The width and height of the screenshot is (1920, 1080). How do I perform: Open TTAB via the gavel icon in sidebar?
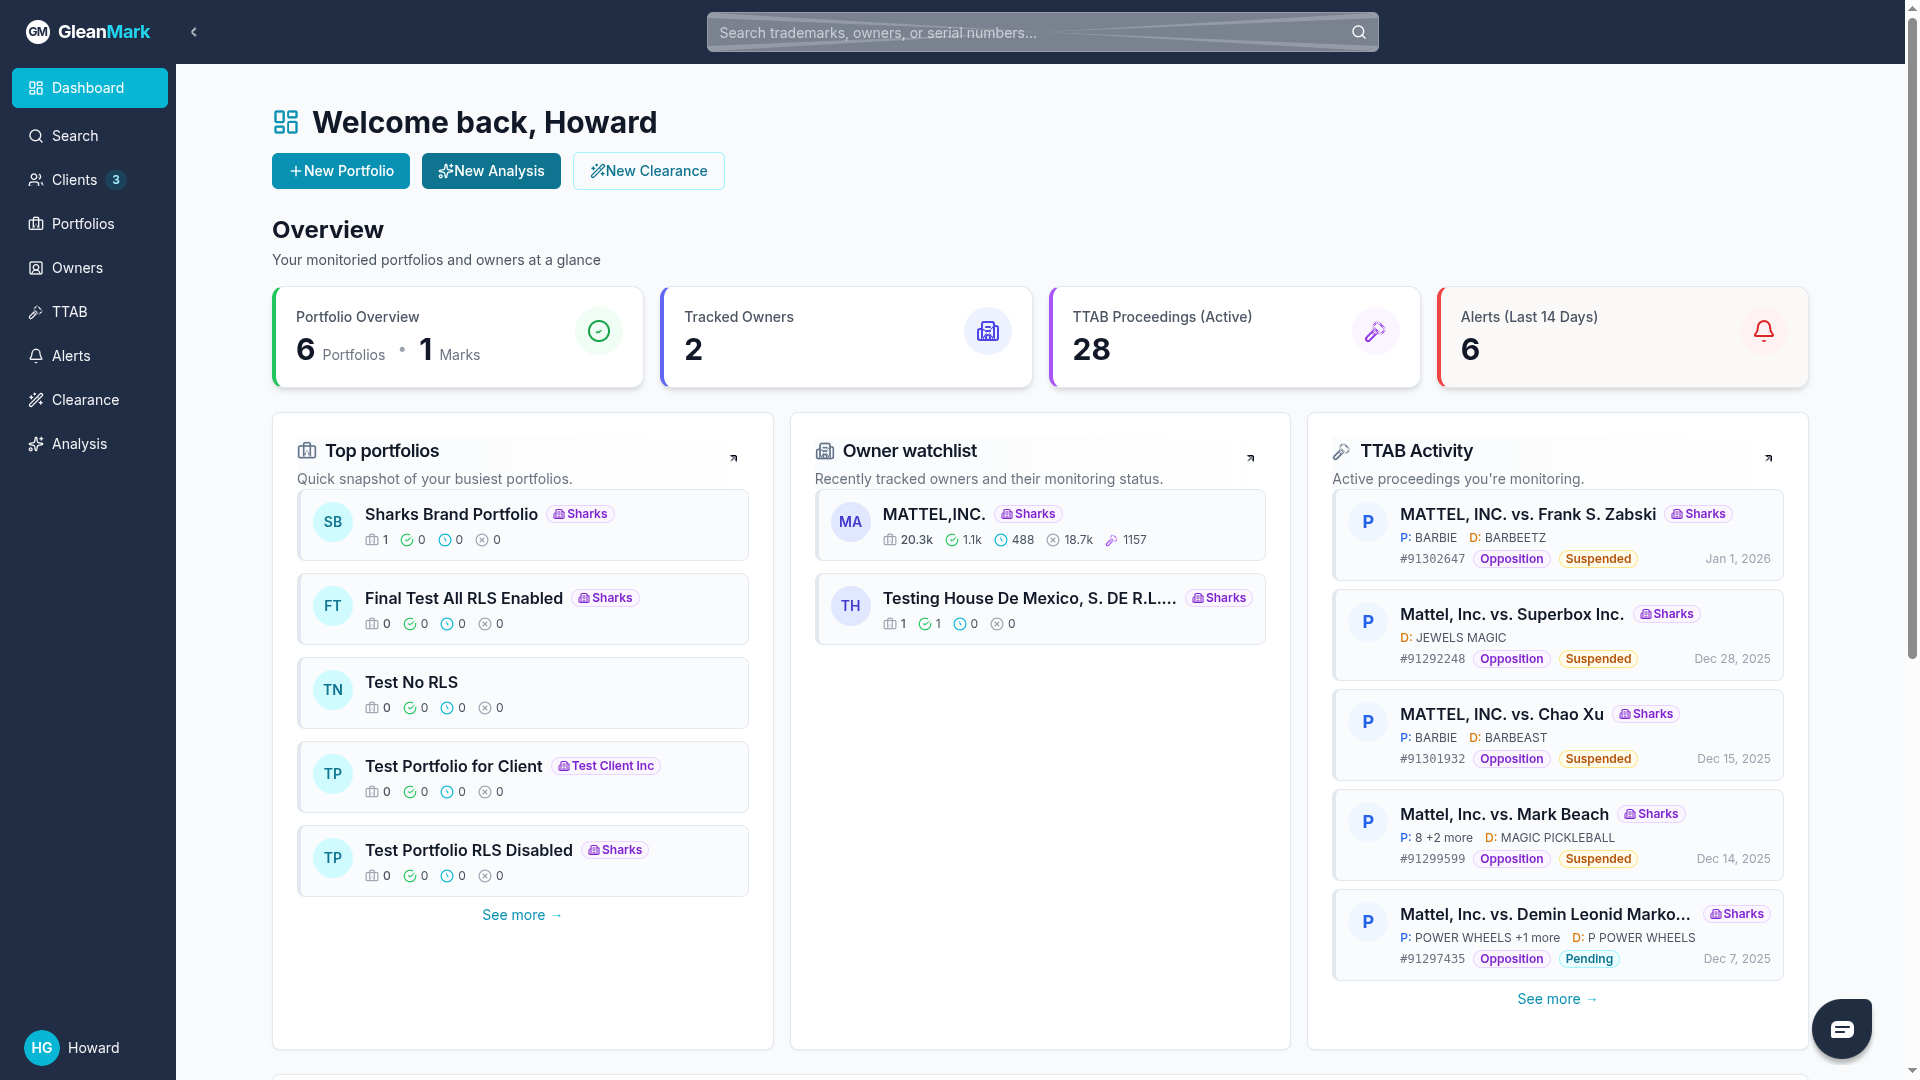coord(36,312)
